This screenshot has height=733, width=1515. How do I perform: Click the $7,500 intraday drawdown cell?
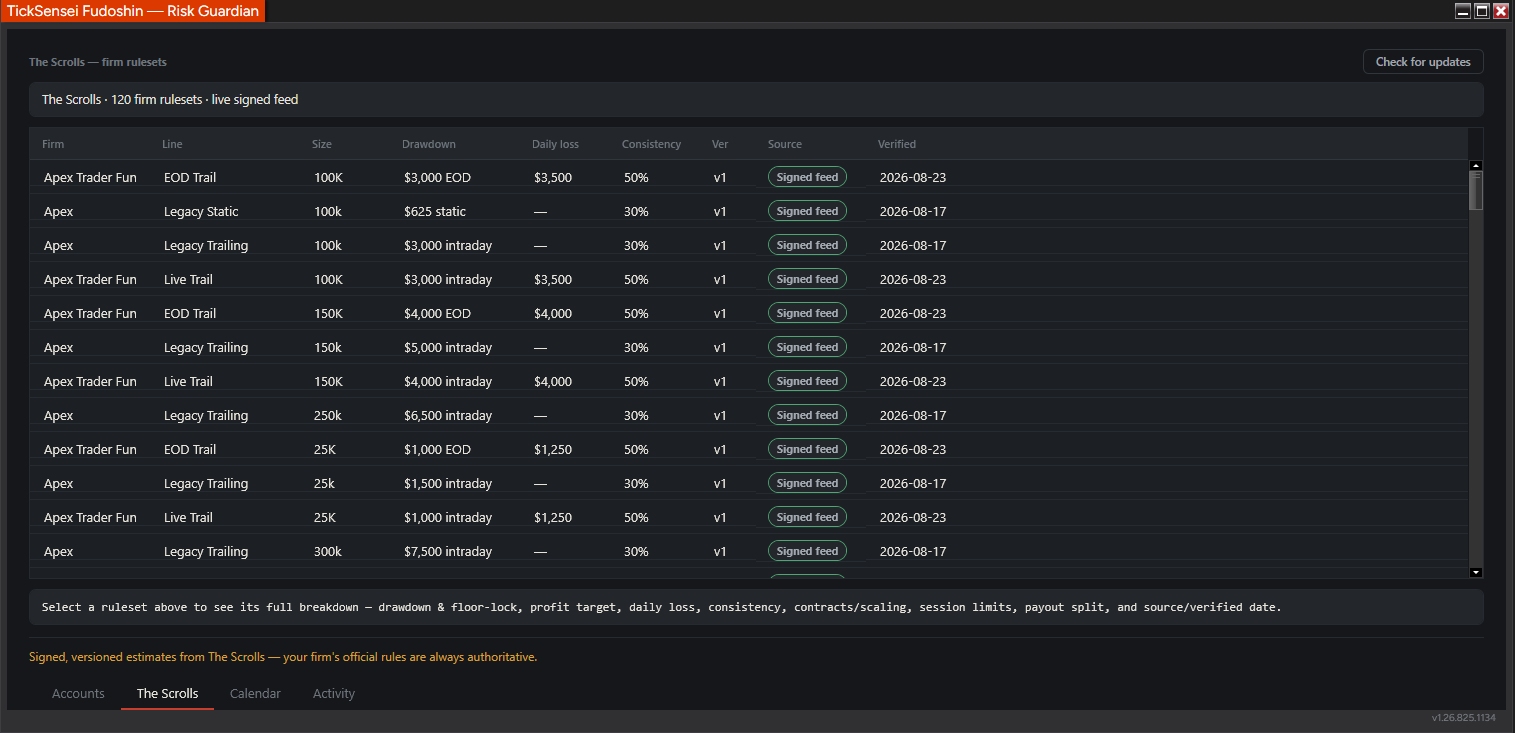448,551
